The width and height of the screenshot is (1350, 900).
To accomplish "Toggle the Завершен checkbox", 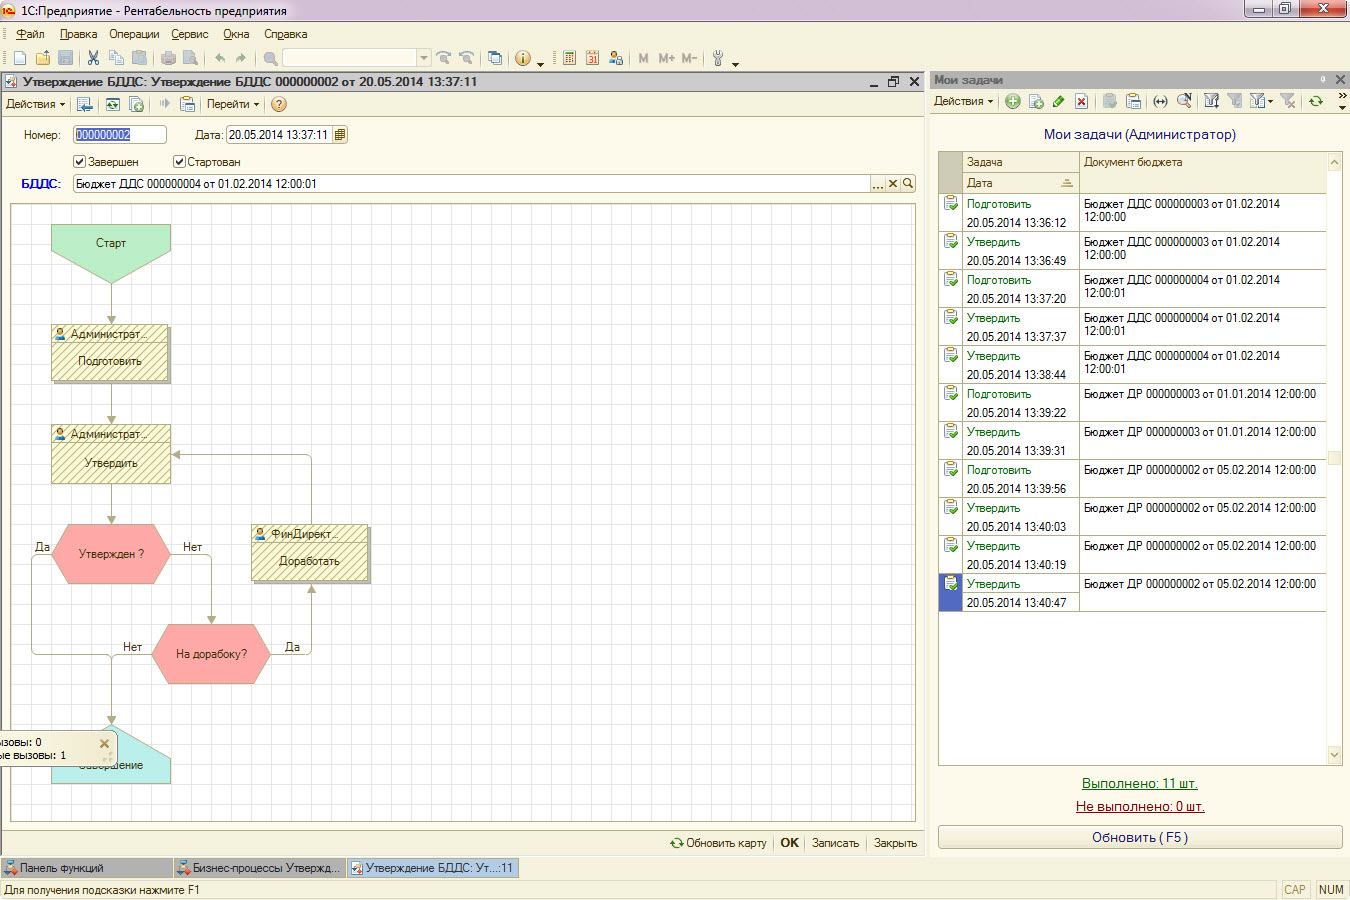I will pos(80,161).
